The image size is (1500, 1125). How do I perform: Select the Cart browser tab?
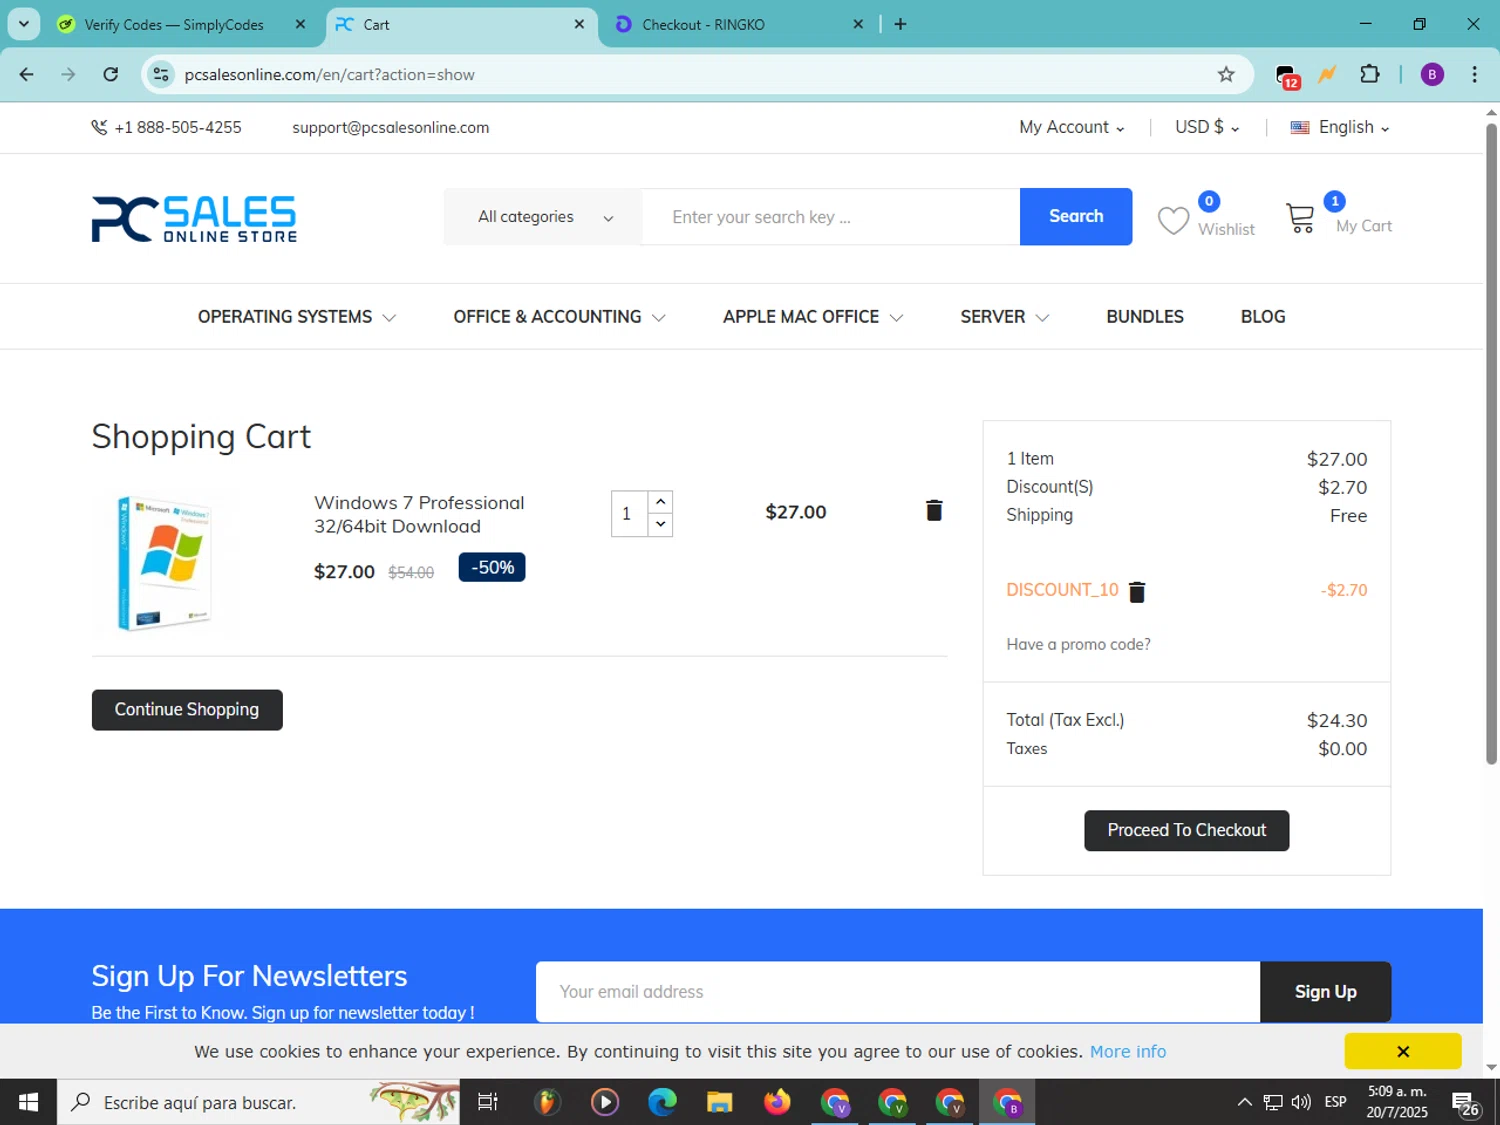[x=376, y=24]
